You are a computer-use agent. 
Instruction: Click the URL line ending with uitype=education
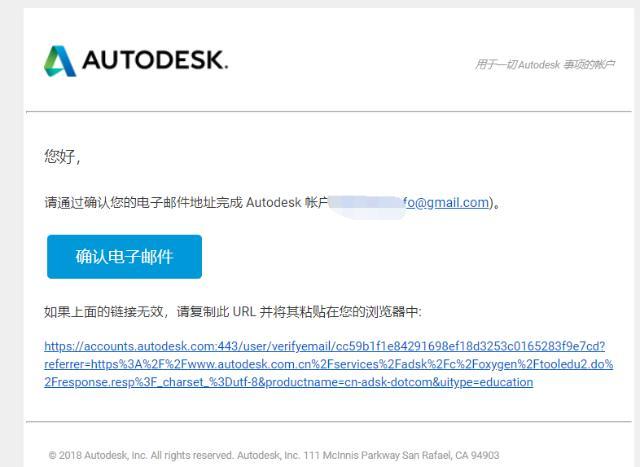289,382
